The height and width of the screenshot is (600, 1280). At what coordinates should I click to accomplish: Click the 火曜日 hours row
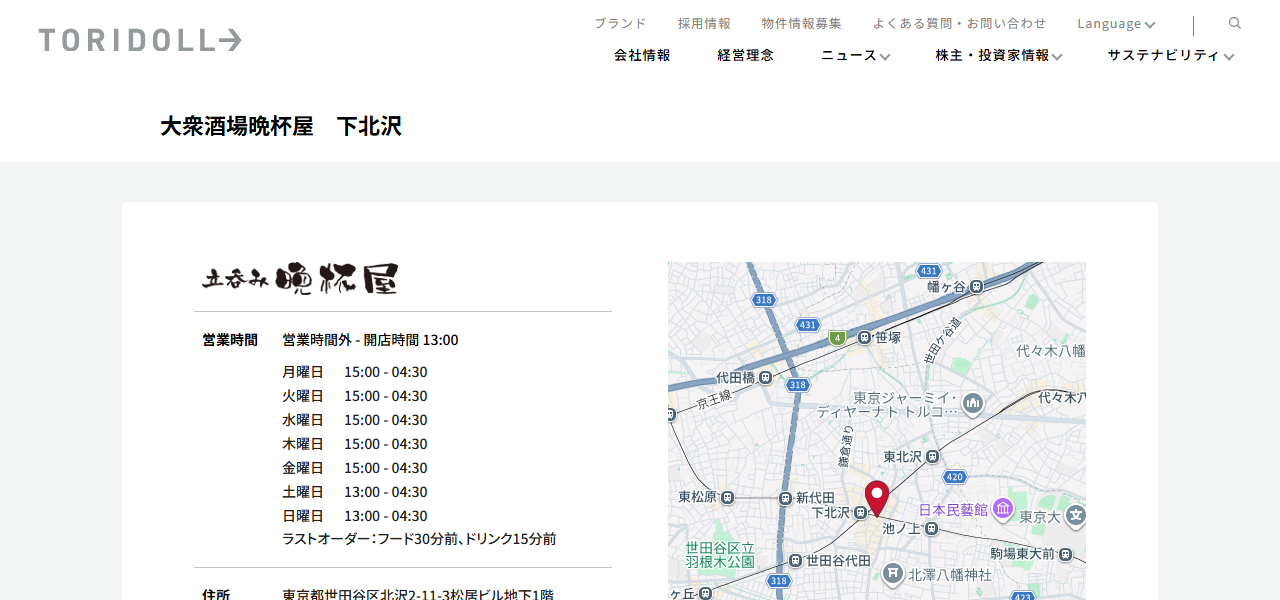point(355,396)
